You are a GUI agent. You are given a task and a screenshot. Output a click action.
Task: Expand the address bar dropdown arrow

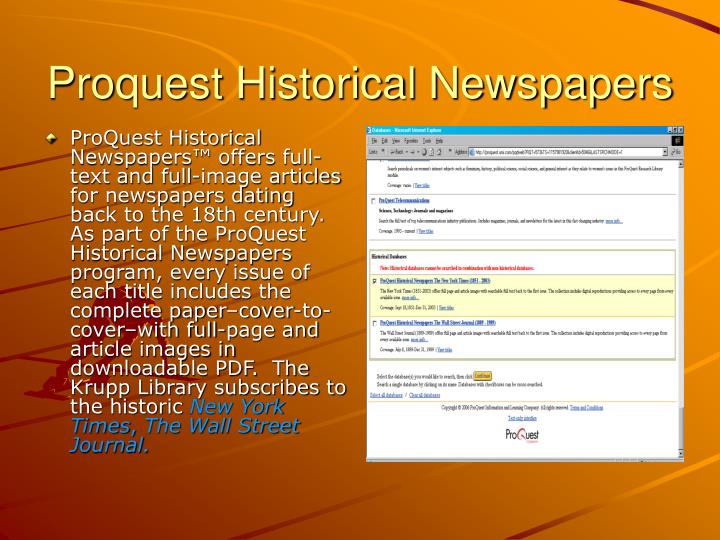665,152
